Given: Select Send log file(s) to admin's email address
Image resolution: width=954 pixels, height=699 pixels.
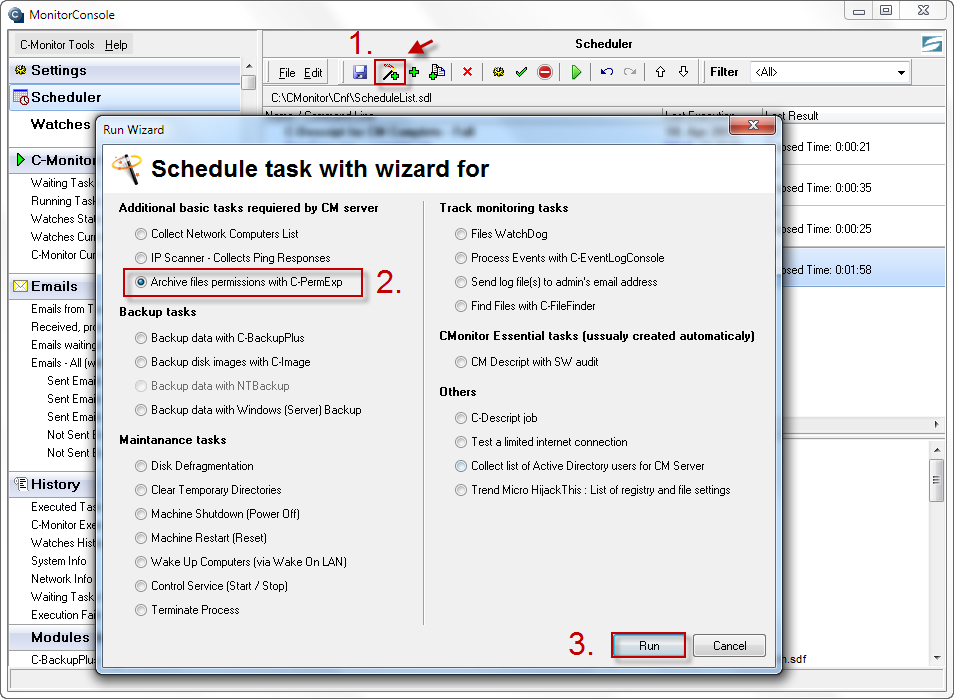Looking at the screenshot, I should 557,282.
